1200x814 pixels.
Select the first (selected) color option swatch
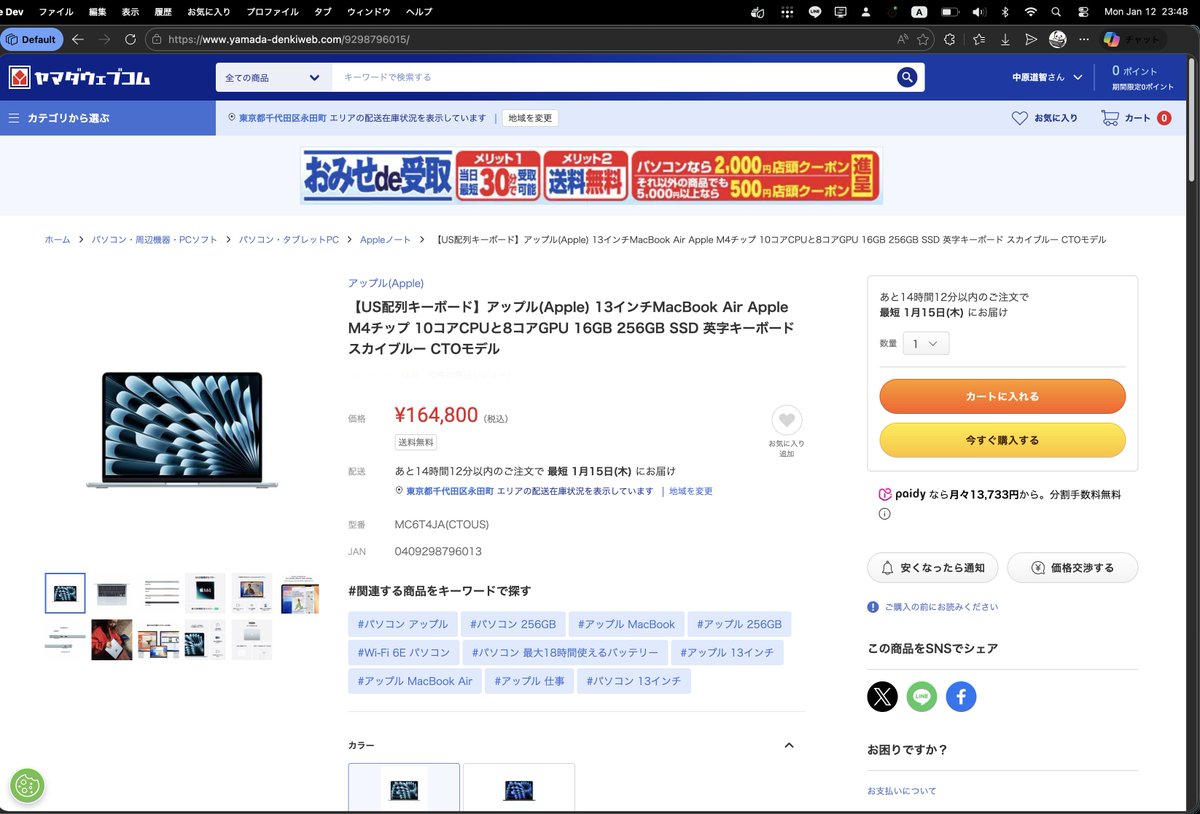pos(404,788)
